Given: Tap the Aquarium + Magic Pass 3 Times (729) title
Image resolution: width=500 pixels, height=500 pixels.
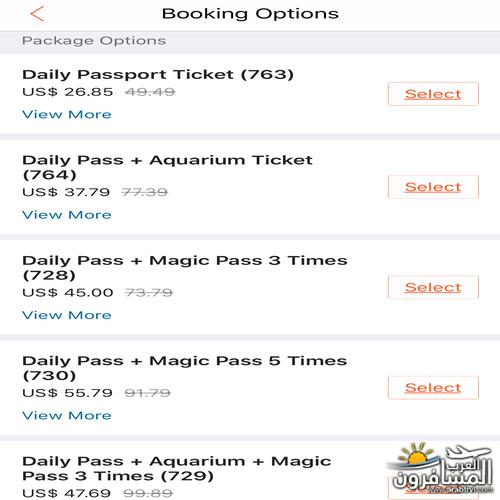Looking at the screenshot, I should click(x=177, y=468).
